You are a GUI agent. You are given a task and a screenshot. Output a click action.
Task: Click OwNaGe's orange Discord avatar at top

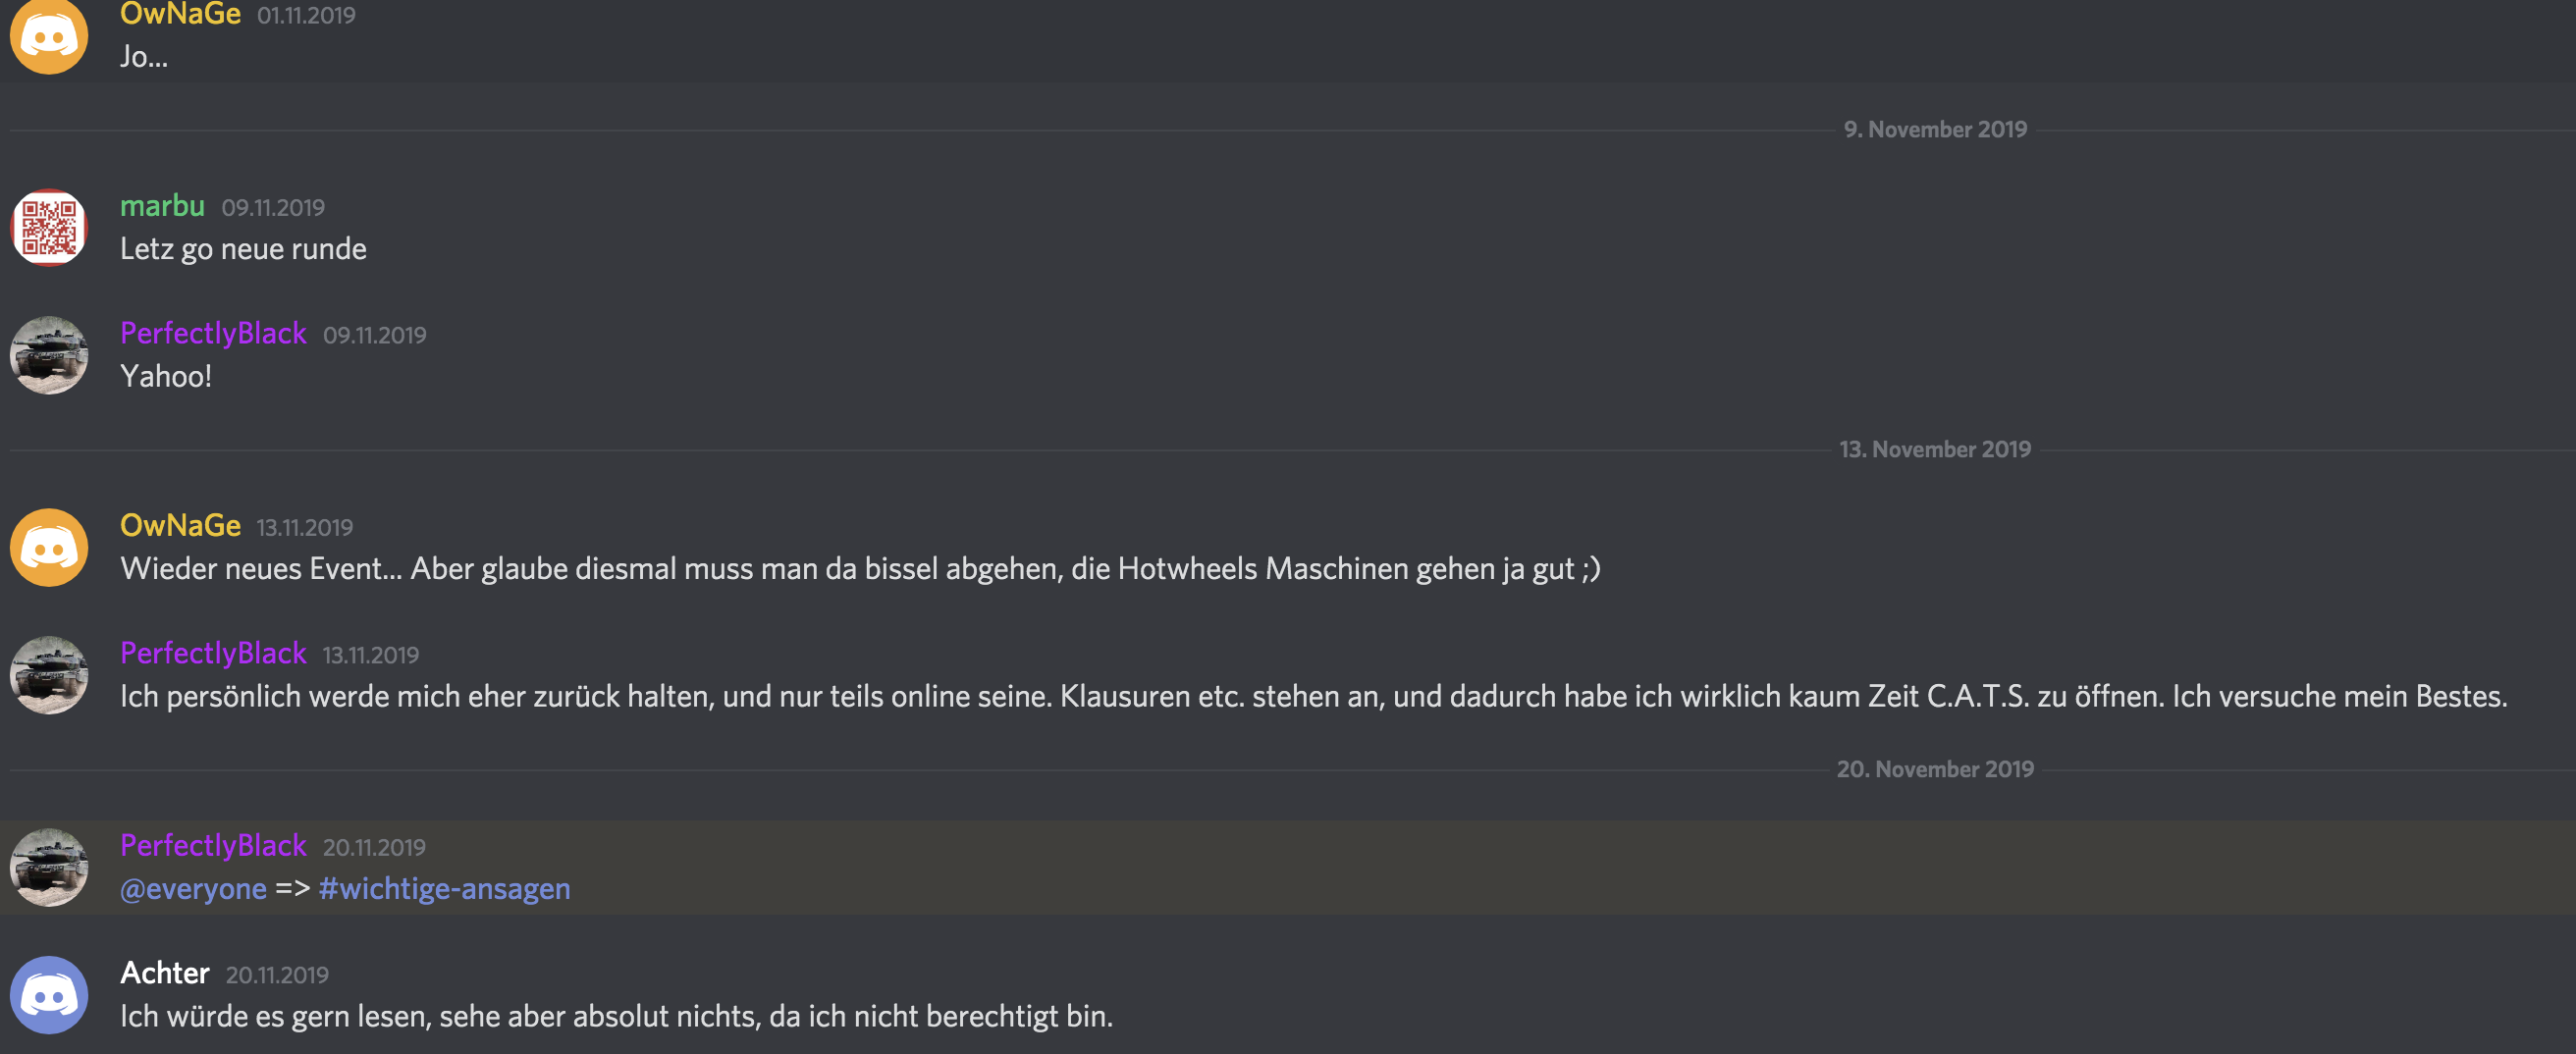point(49,36)
